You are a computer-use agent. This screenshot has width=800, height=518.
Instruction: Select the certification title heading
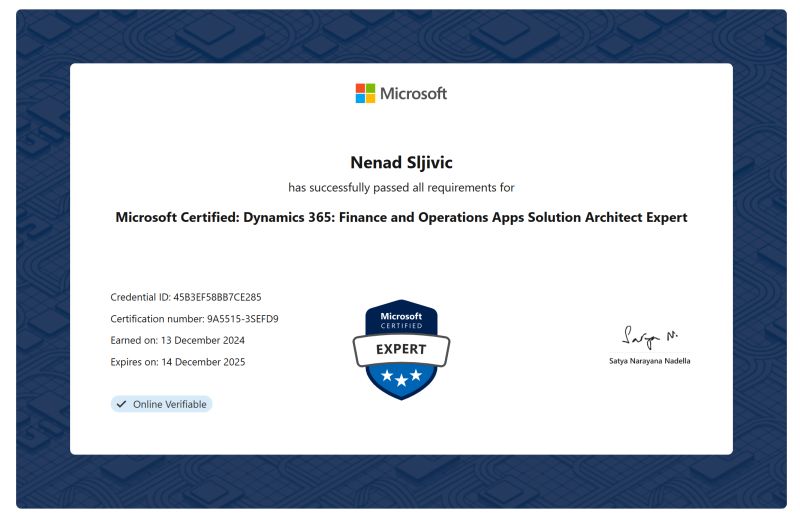(402, 217)
